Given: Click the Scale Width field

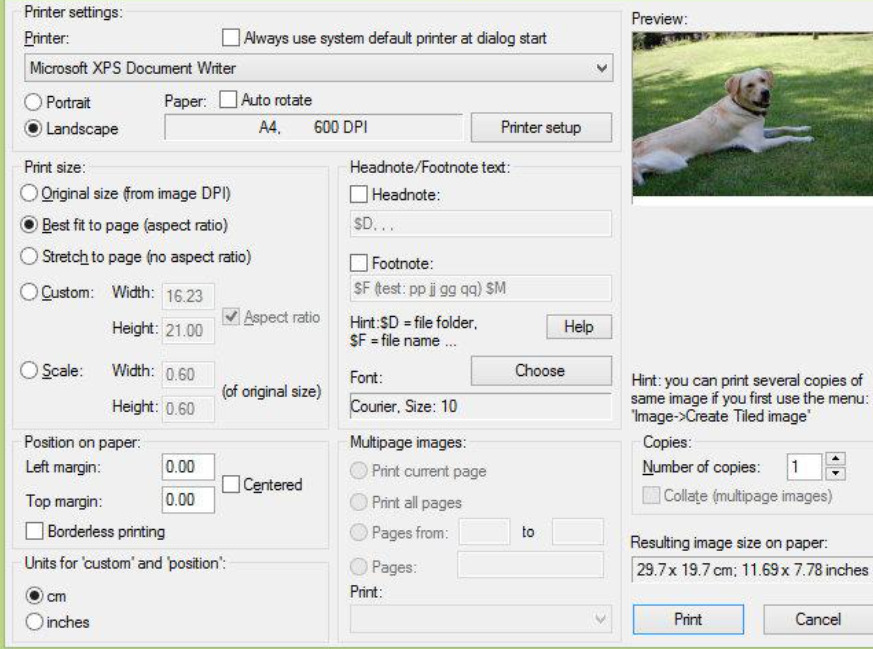Looking at the screenshot, I should (x=188, y=374).
